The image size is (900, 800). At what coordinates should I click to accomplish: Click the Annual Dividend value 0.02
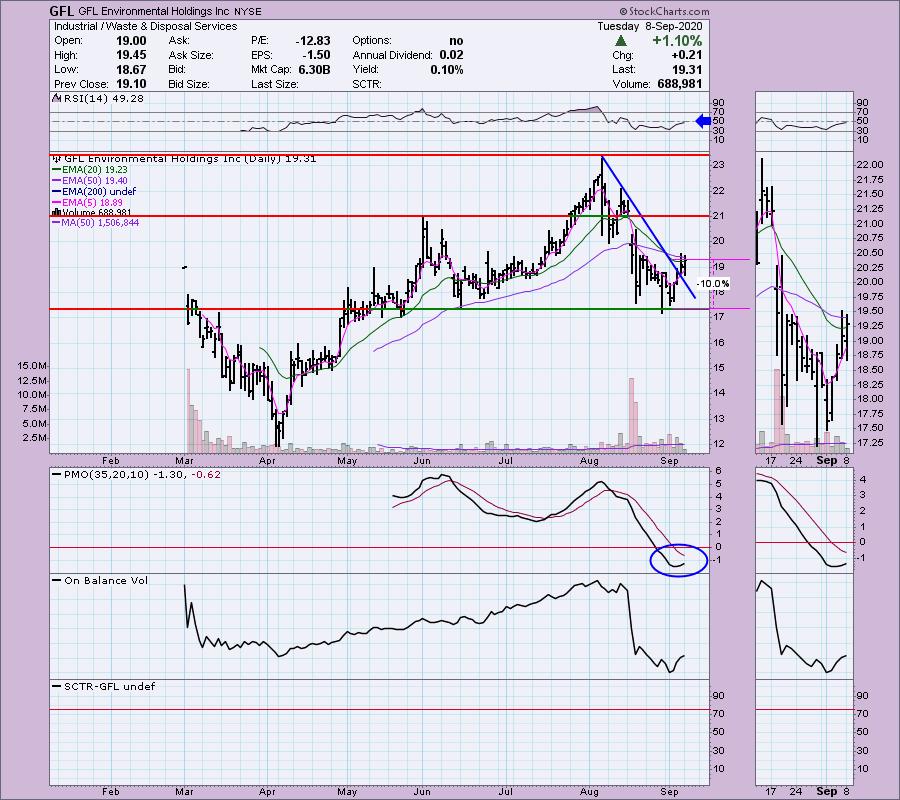451,55
